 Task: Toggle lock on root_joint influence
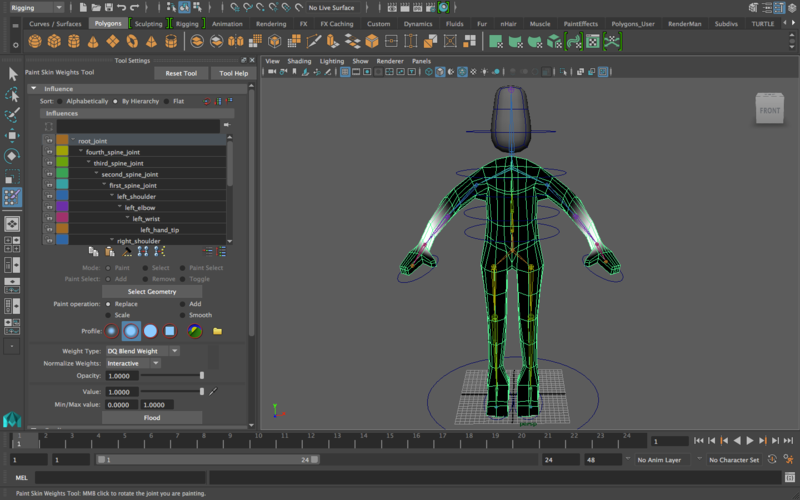pos(49,140)
